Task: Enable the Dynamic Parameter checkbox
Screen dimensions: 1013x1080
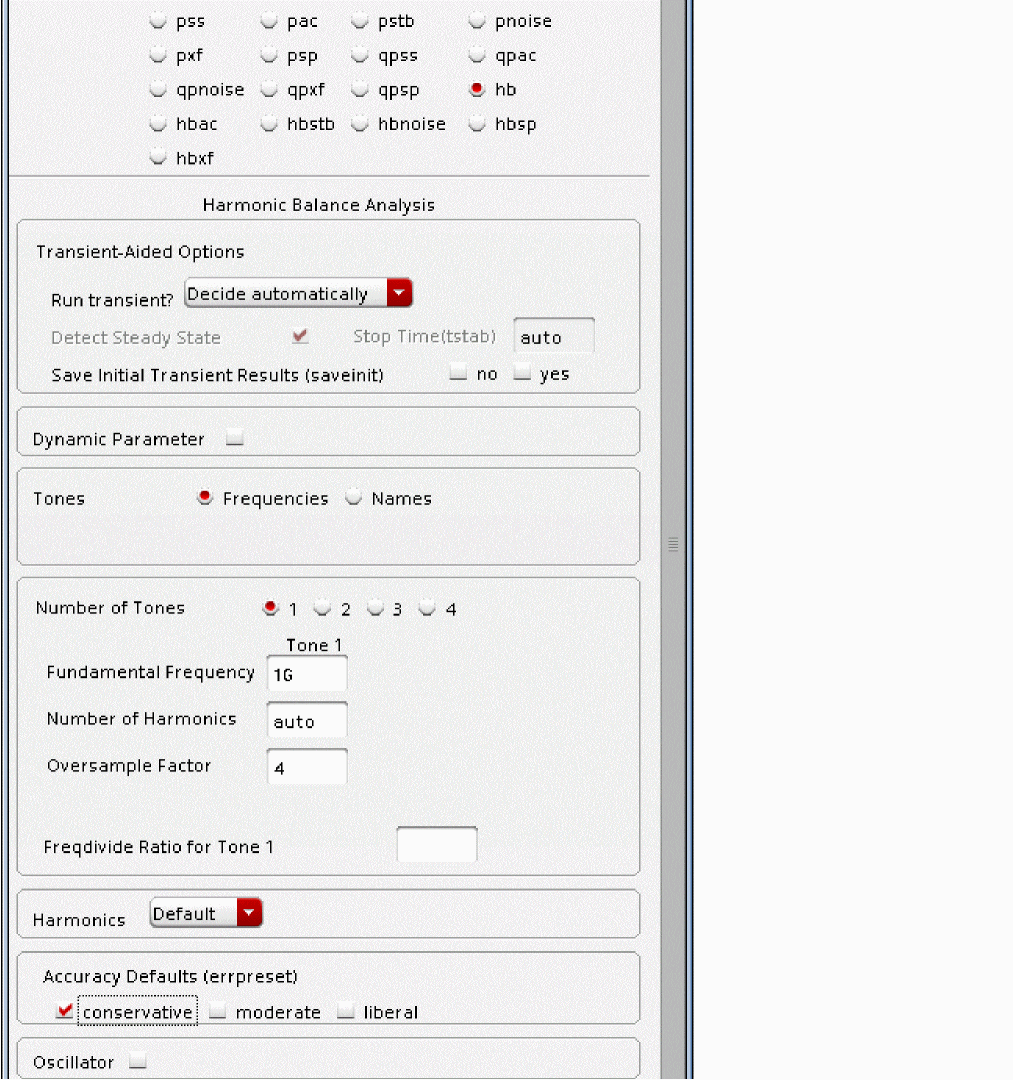Action: point(234,438)
